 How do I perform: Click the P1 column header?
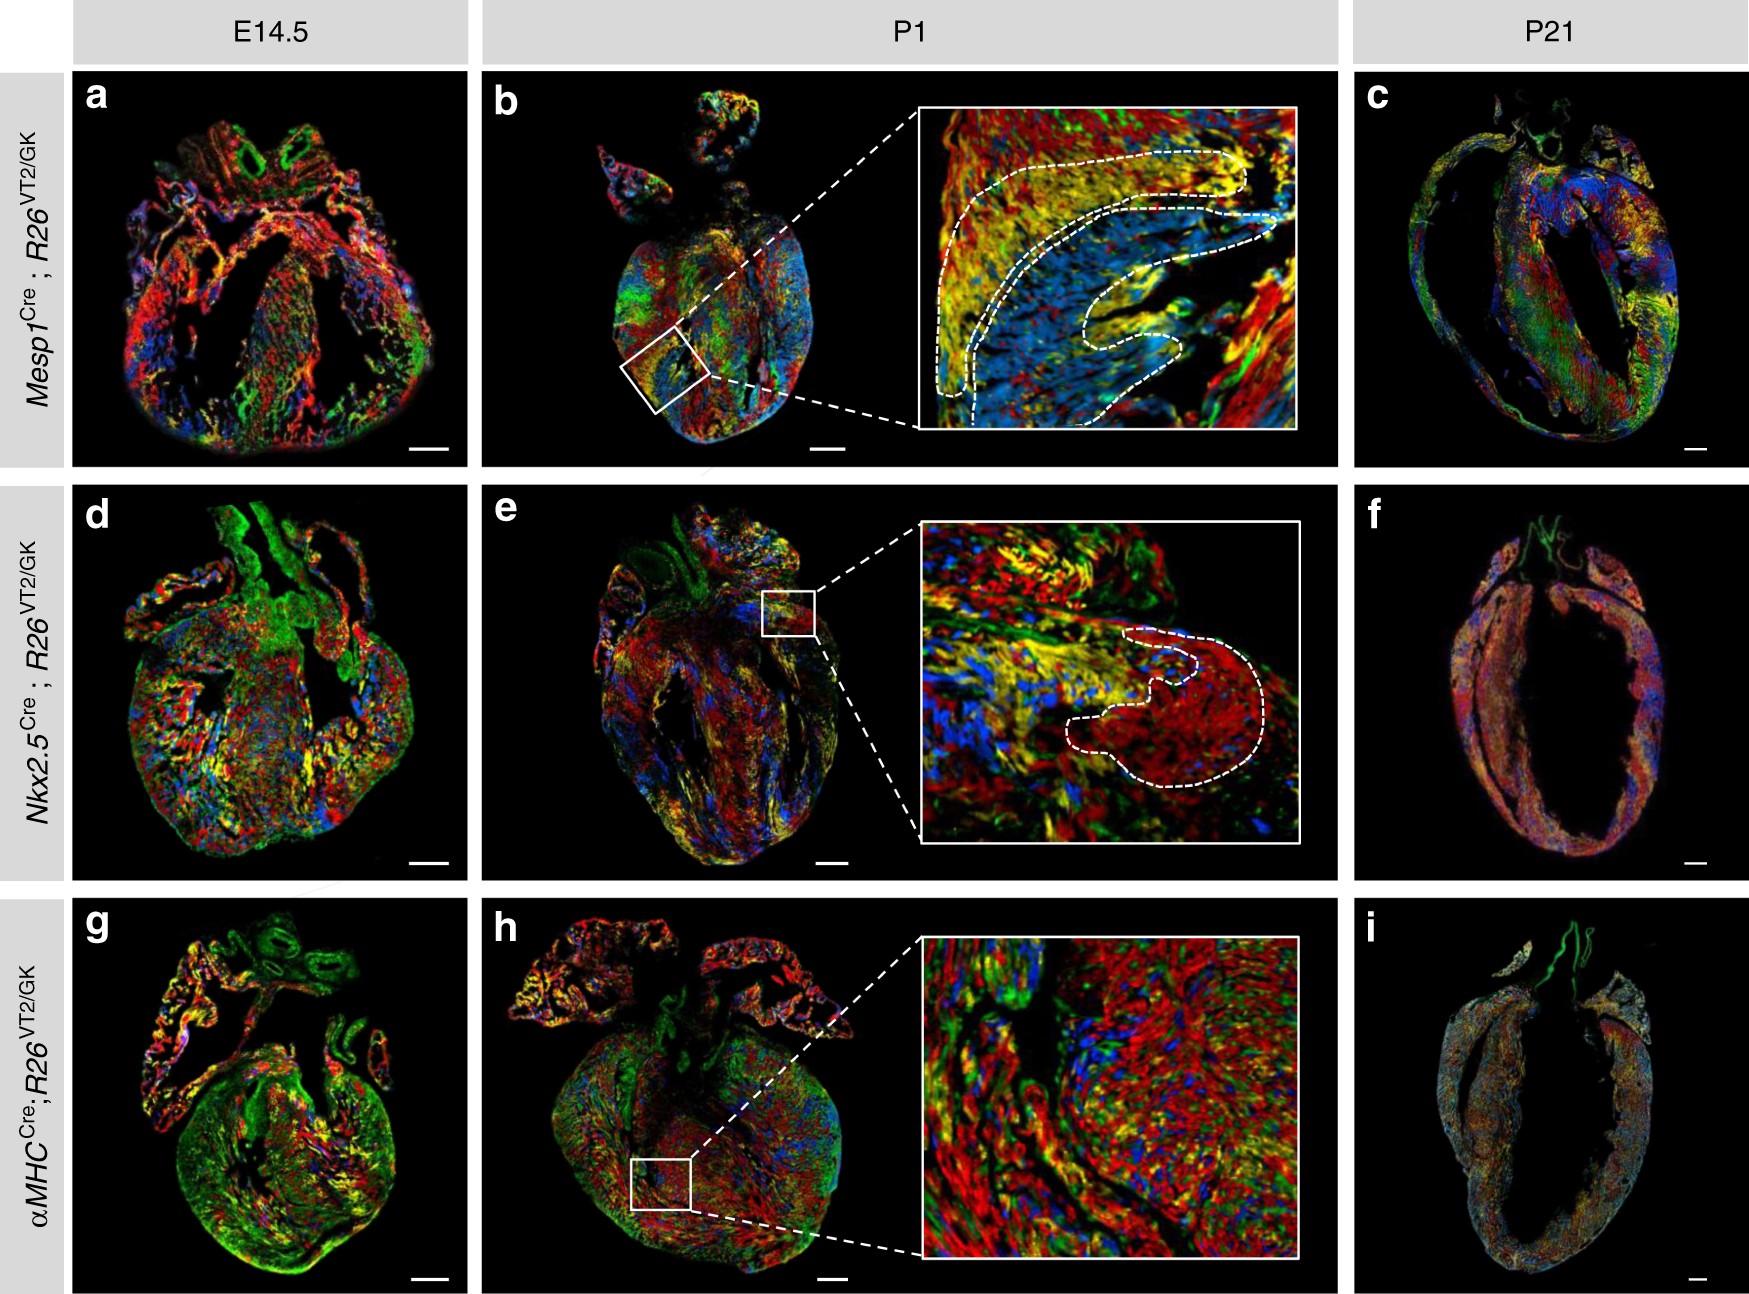pos(910,32)
